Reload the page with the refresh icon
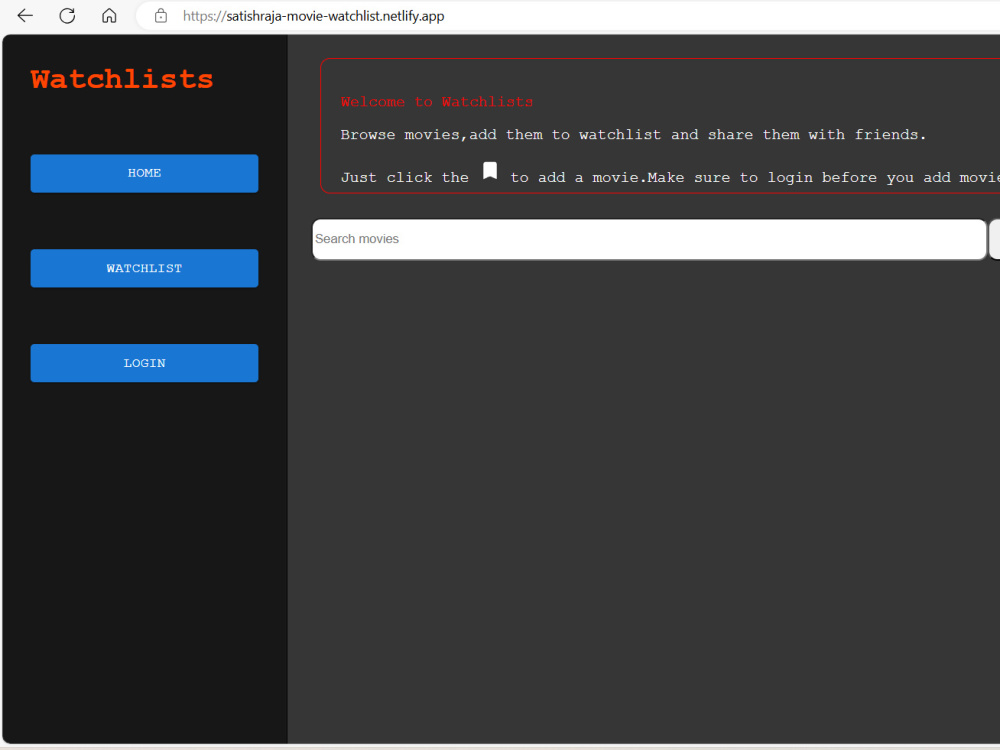Image resolution: width=1000 pixels, height=750 pixels. (x=67, y=15)
